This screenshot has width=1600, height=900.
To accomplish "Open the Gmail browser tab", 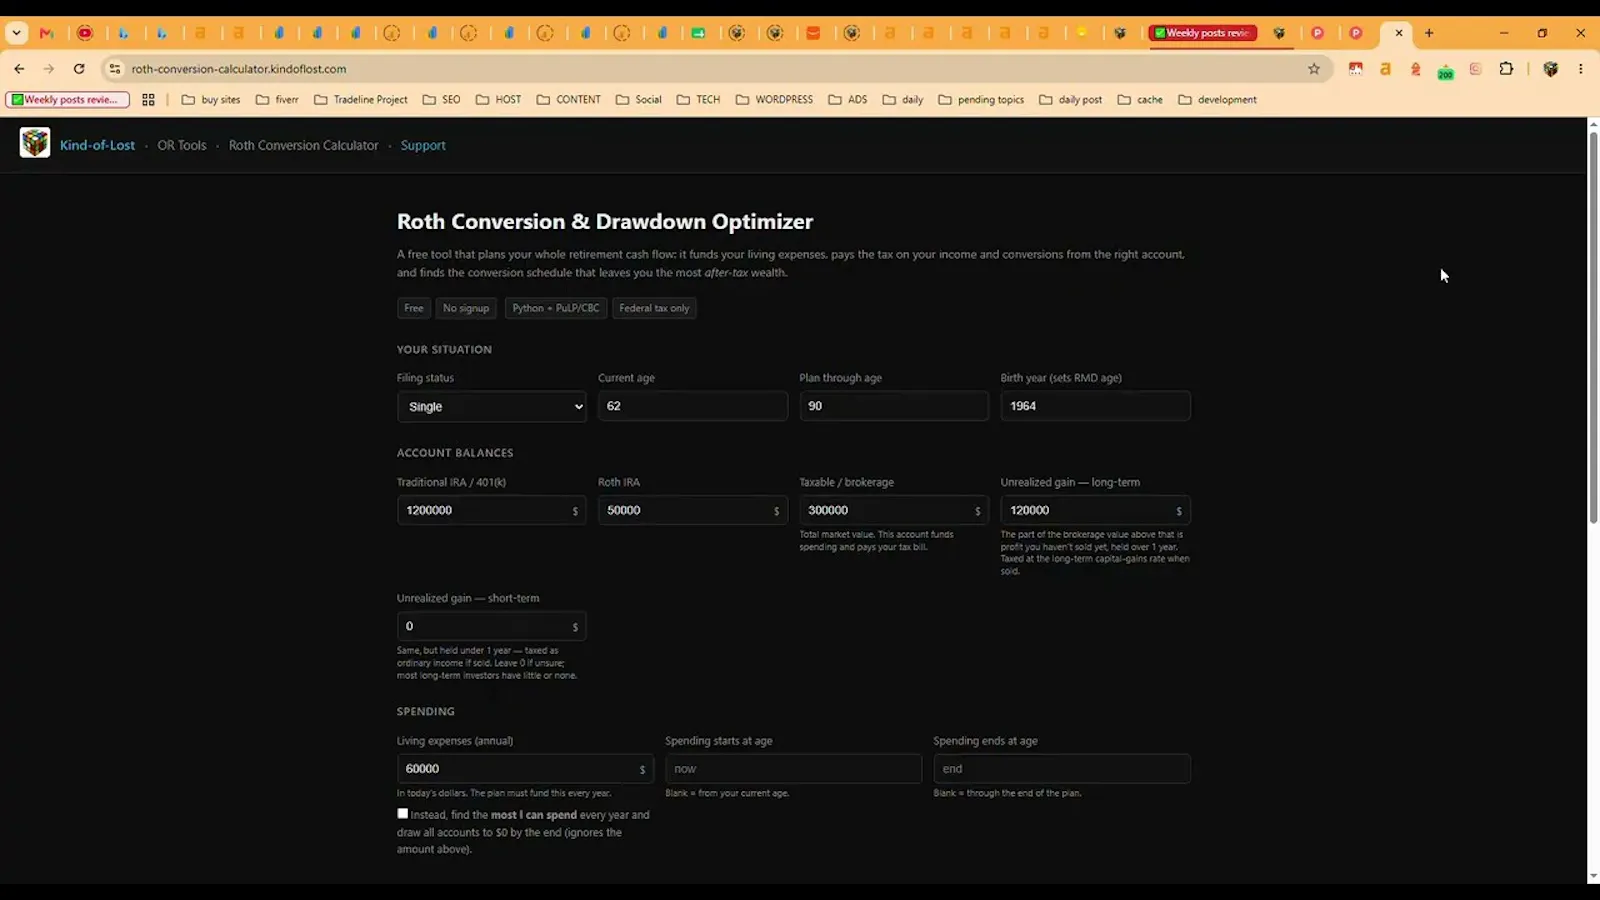I will 46,33.
